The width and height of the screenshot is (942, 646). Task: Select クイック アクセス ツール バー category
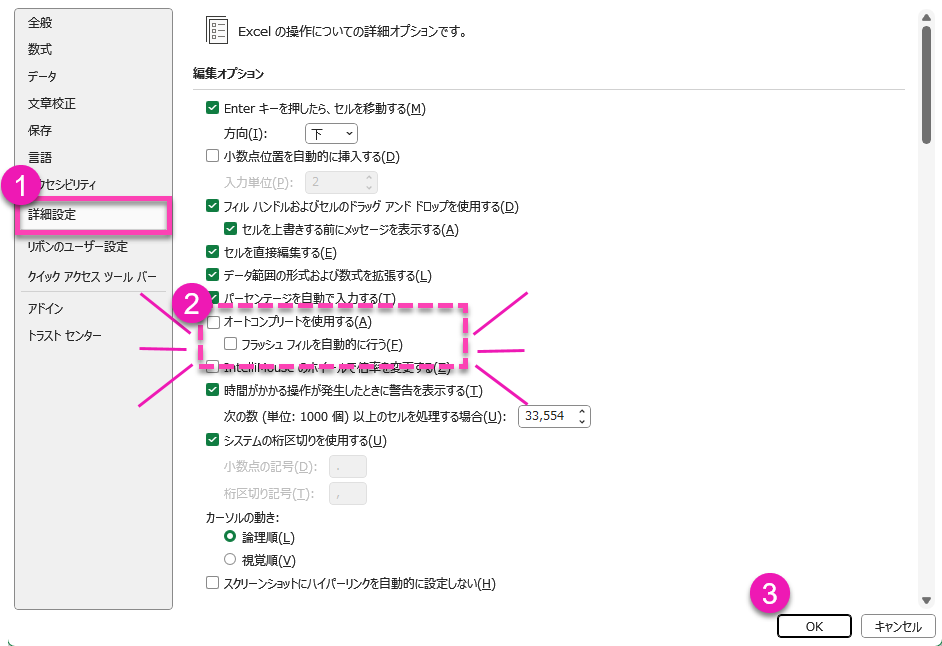coord(92,277)
